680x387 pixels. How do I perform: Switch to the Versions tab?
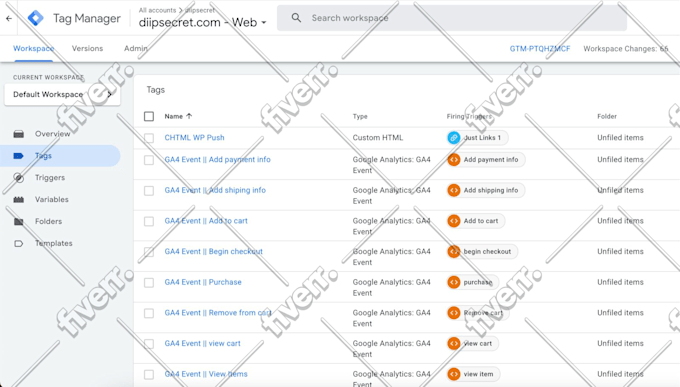click(x=87, y=48)
